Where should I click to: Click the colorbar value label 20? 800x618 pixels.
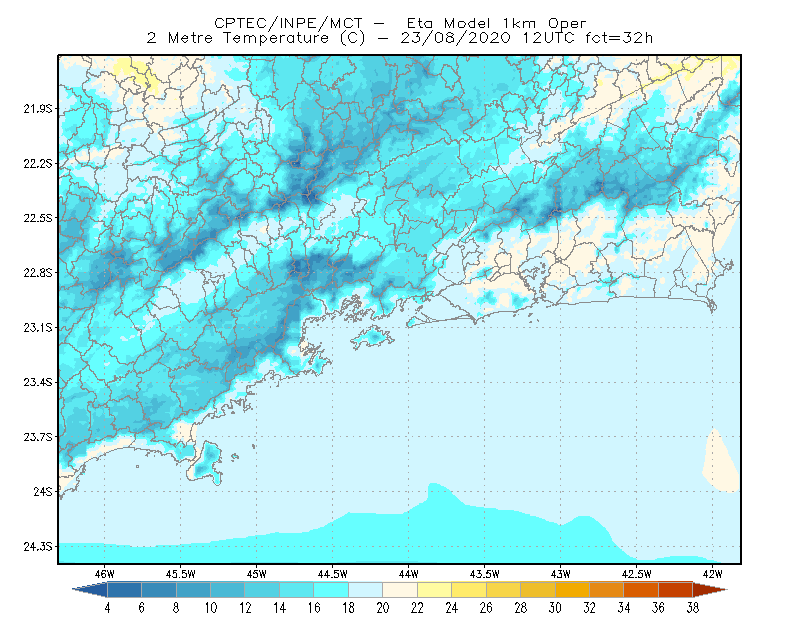pos(383,608)
